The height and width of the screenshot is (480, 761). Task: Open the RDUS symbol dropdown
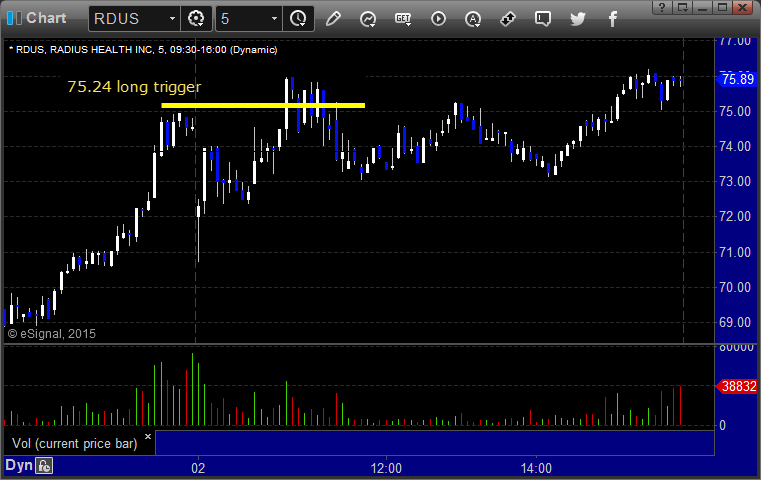(x=172, y=19)
